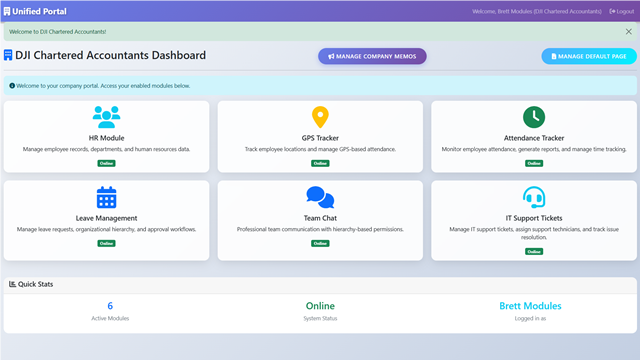The image size is (640, 360).
Task: Click 'Monitor employee attendance' description
Action: pyautogui.click(x=534, y=149)
